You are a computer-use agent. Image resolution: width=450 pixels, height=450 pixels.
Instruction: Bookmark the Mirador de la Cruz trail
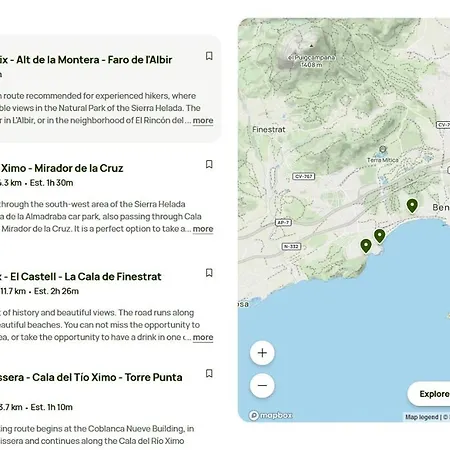click(x=209, y=164)
